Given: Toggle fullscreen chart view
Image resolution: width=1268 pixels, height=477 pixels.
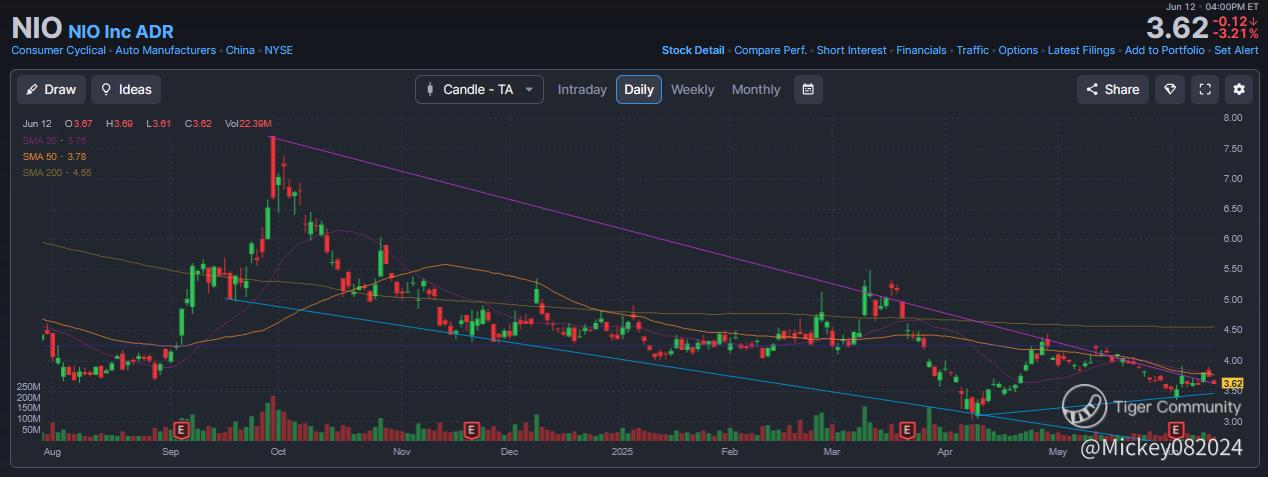Looking at the screenshot, I should pos(1205,89).
